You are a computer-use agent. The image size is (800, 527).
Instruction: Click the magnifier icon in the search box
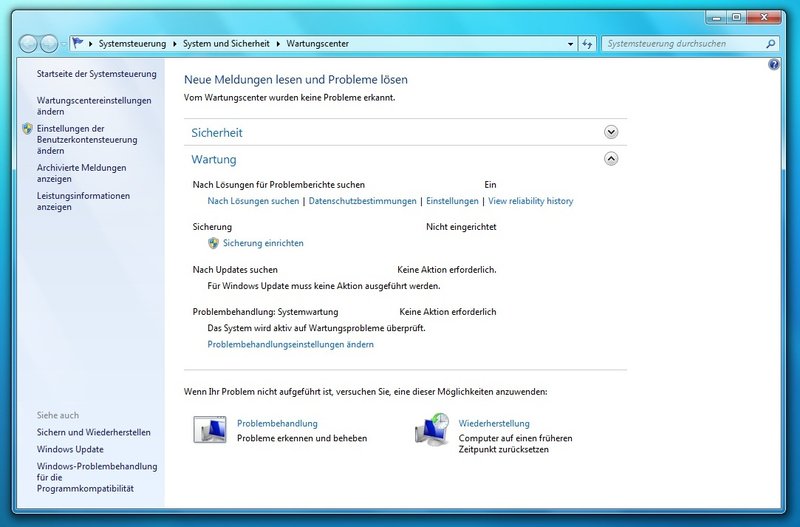770,44
